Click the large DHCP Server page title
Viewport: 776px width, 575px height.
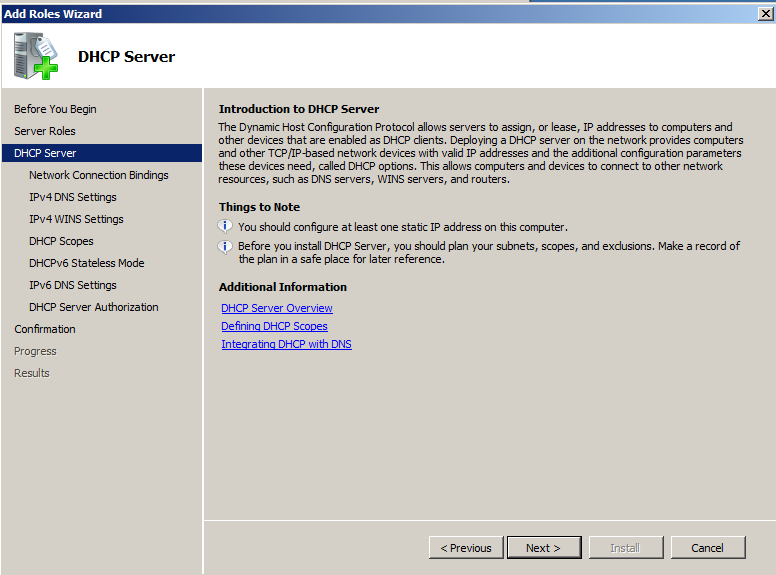point(126,56)
